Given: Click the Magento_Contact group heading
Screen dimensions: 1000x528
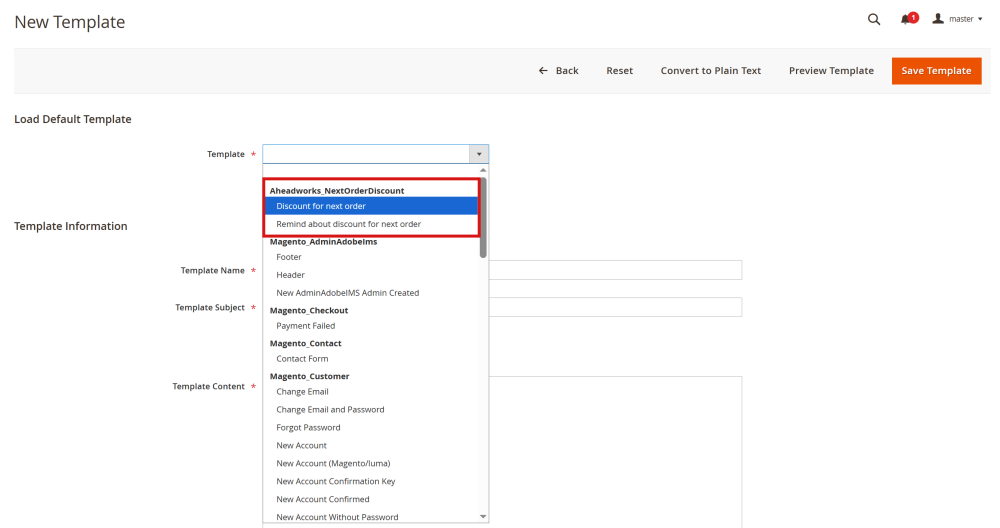Looking at the screenshot, I should pos(305,344).
